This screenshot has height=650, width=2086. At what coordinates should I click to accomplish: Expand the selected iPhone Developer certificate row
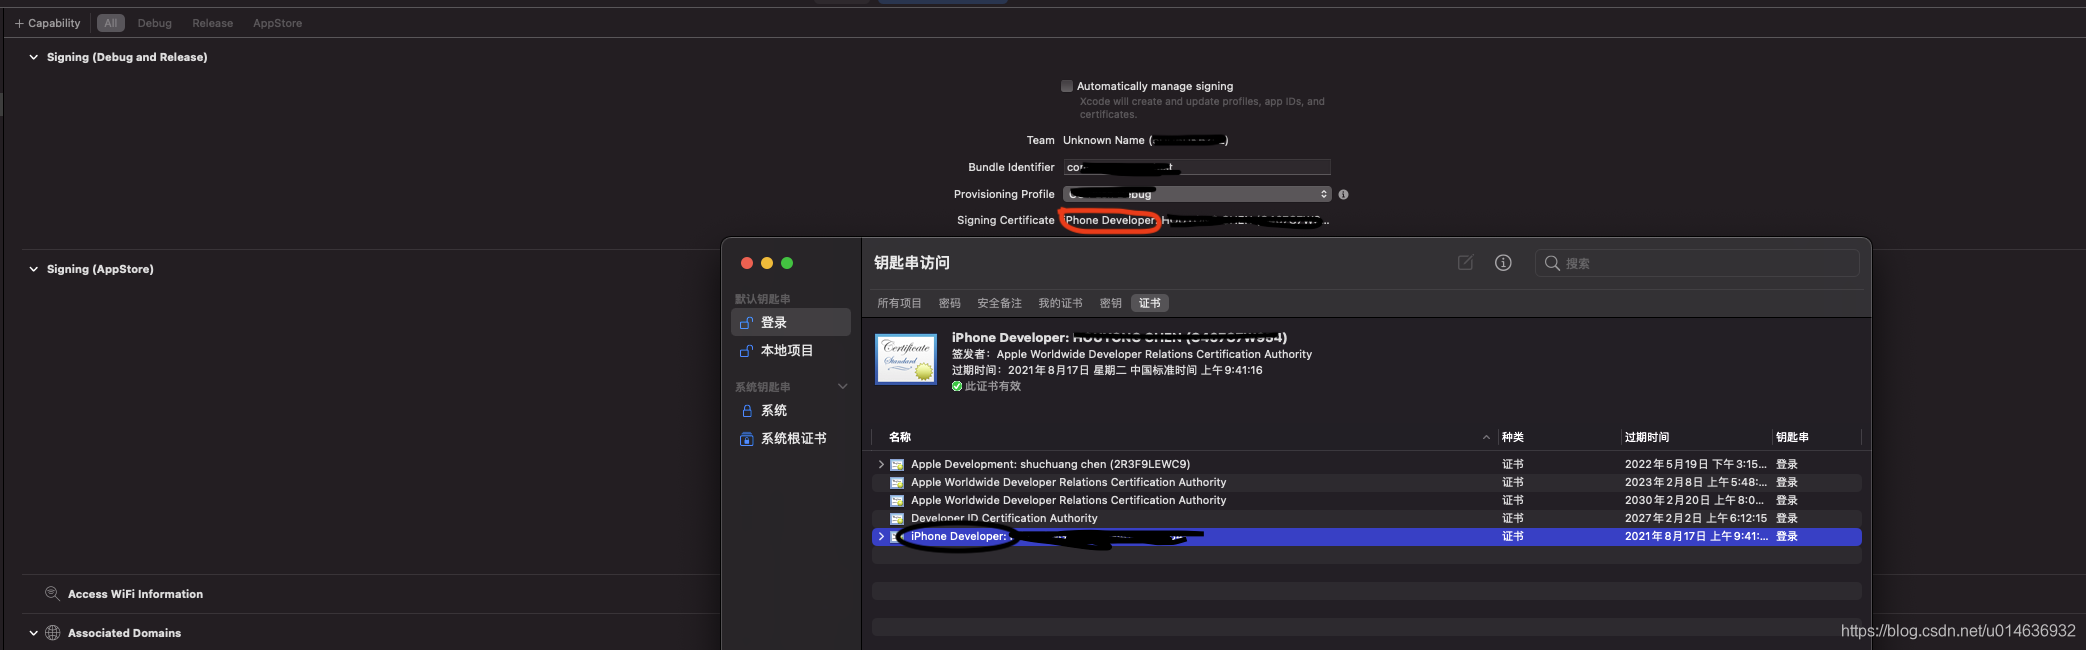click(x=881, y=536)
